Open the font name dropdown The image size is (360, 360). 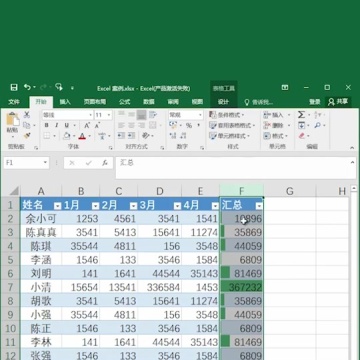(x=90, y=115)
